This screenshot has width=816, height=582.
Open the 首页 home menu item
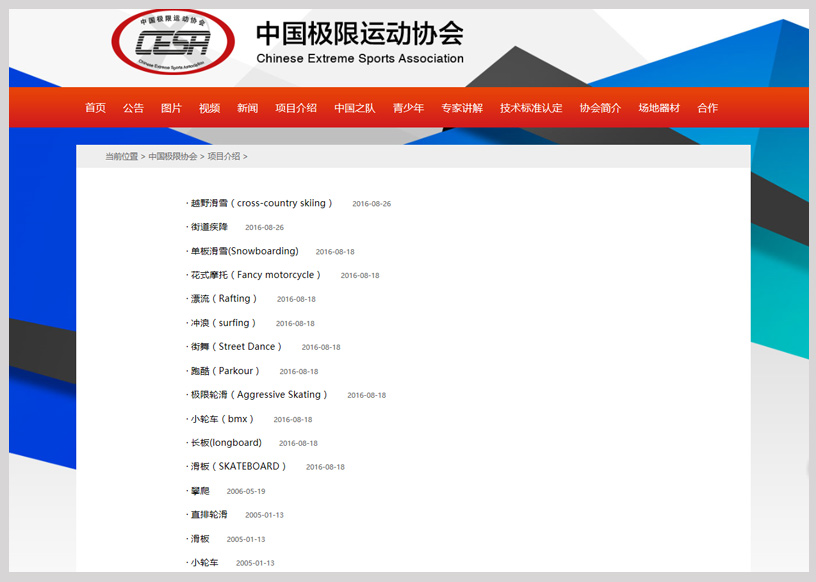tap(94, 107)
